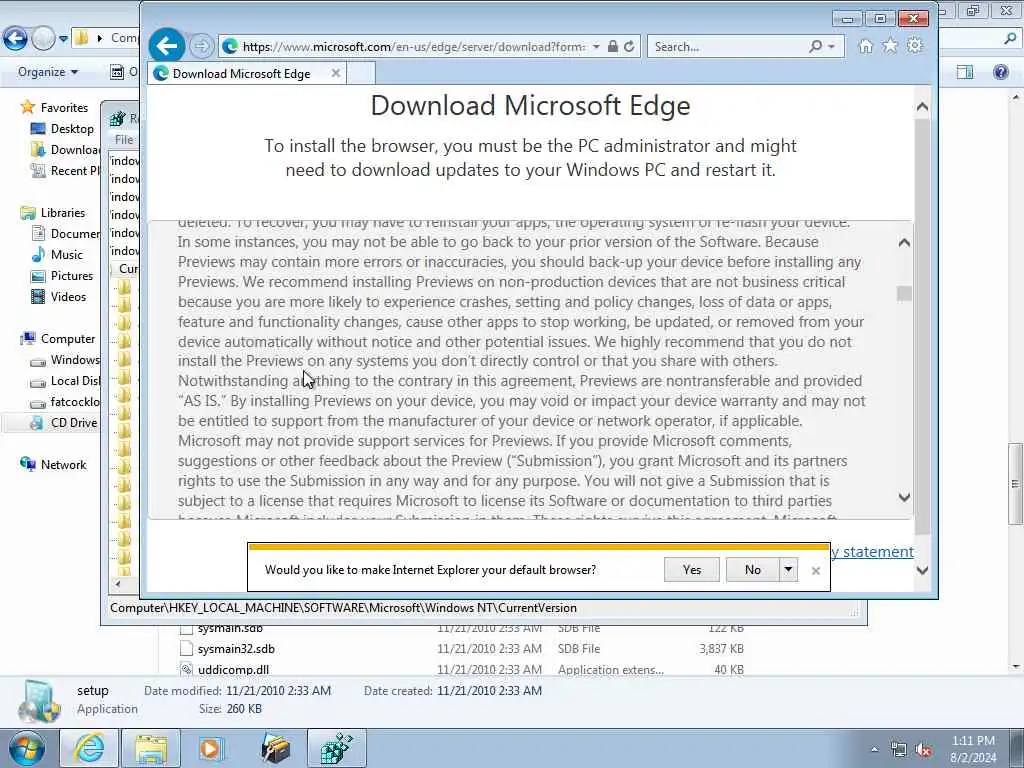
Task: Close the Download Microsoft Edge tab
Action: coord(336,73)
